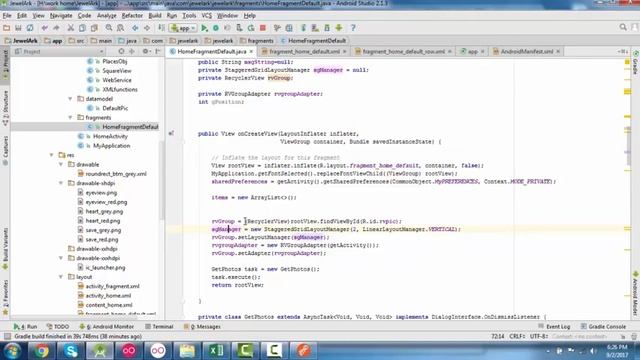Run the app with the green play icon
640x360 pixels.
click(204, 28)
